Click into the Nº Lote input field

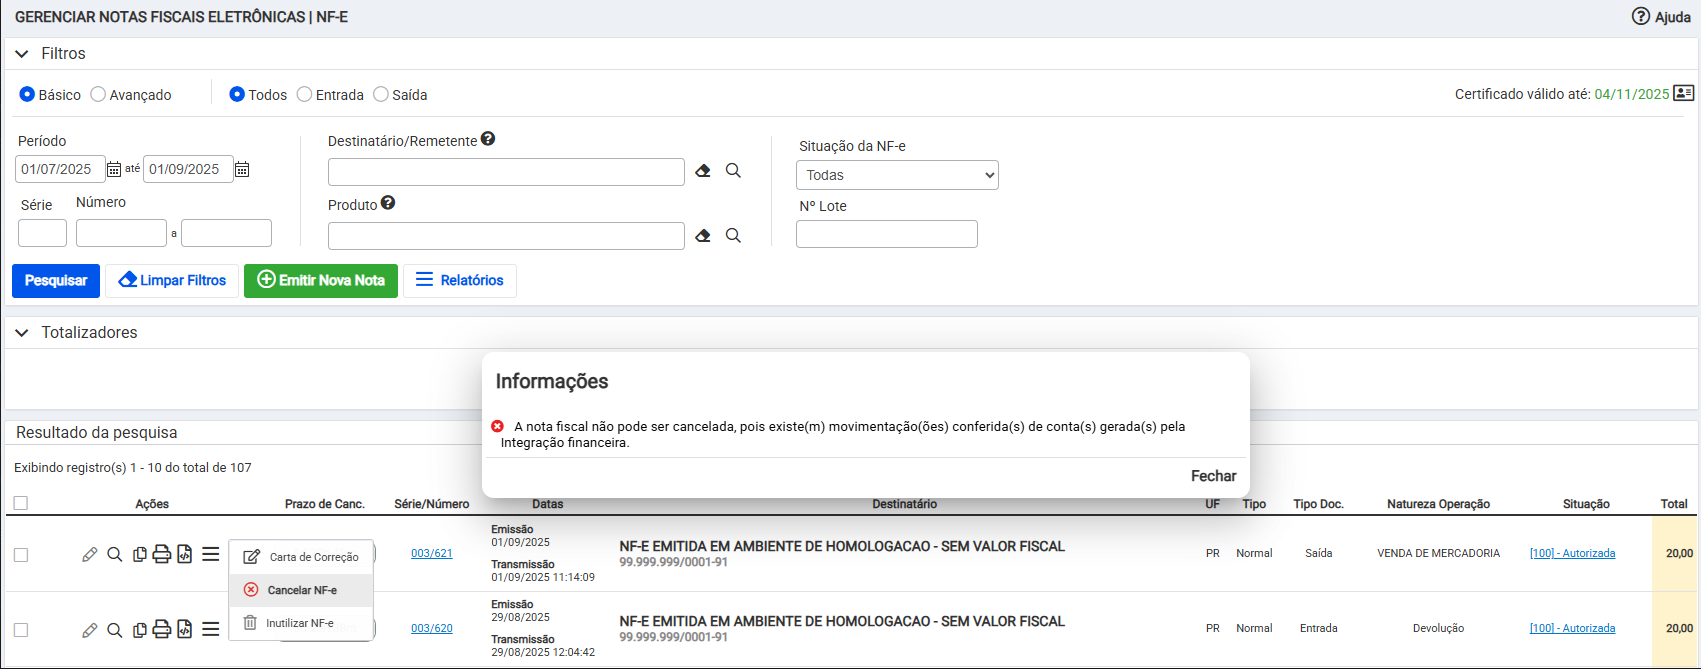coord(886,234)
